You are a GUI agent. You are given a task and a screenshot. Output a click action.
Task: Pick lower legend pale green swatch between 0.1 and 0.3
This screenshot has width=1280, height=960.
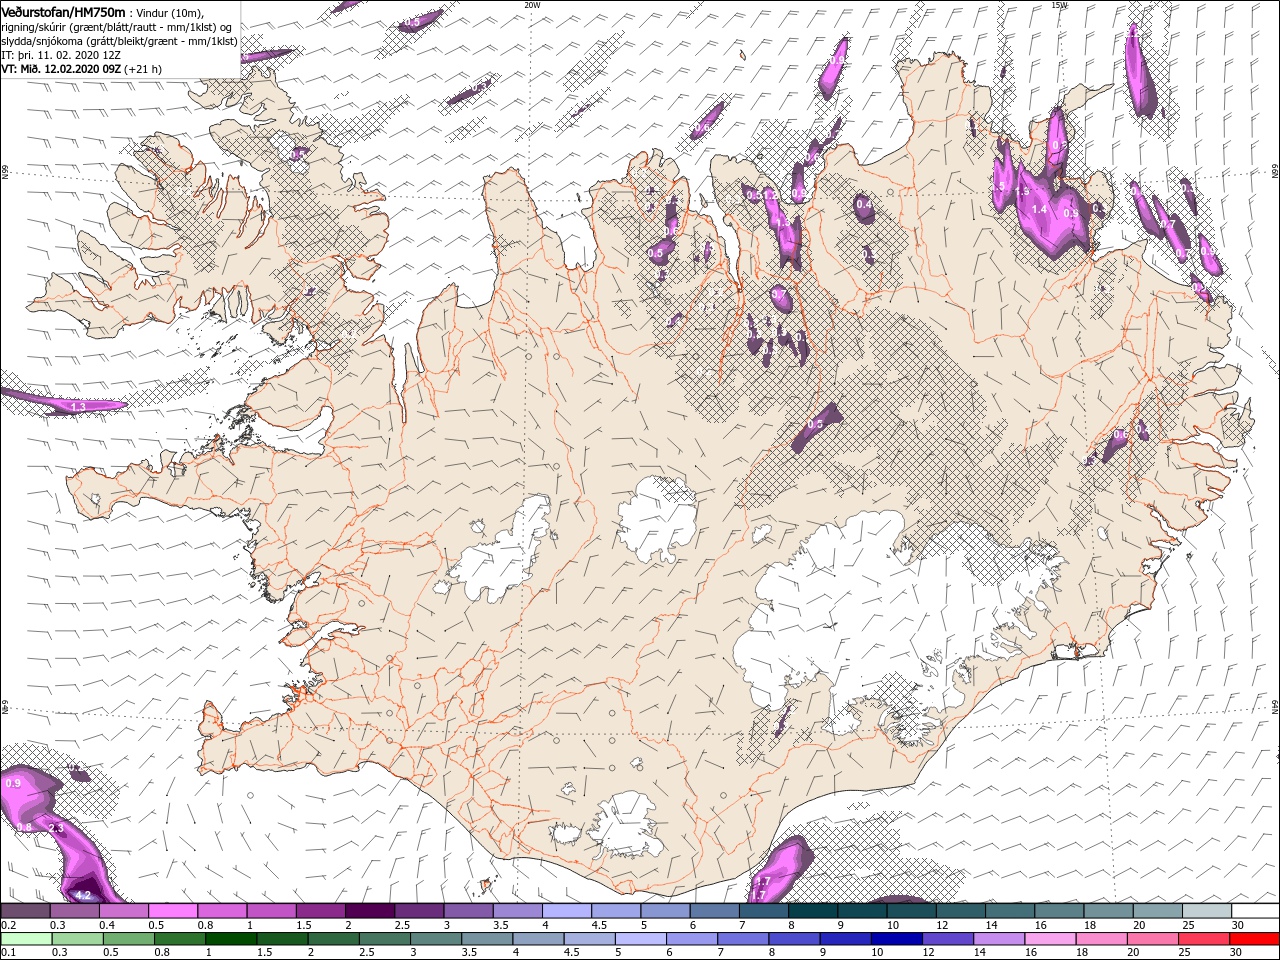[x=25, y=939]
